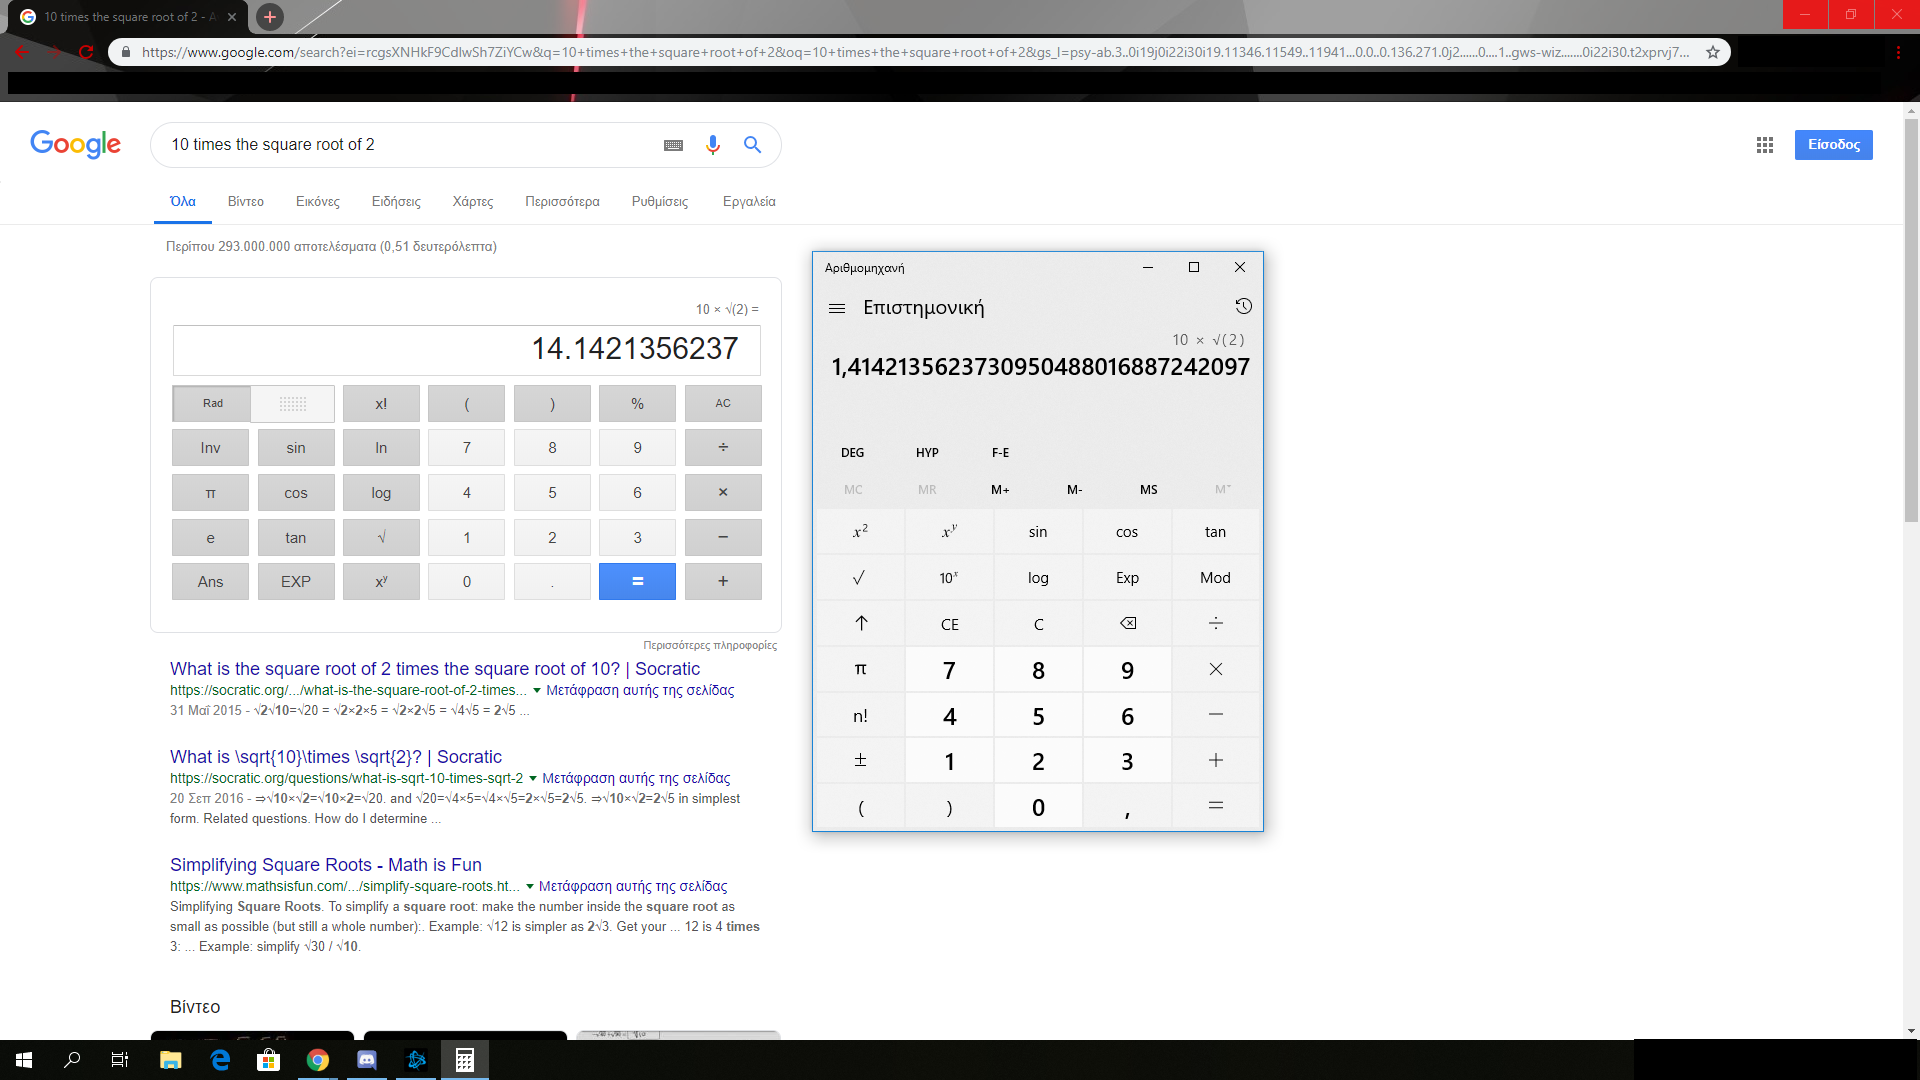Click the factorial n! key in Windows Calculator

coord(860,715)
